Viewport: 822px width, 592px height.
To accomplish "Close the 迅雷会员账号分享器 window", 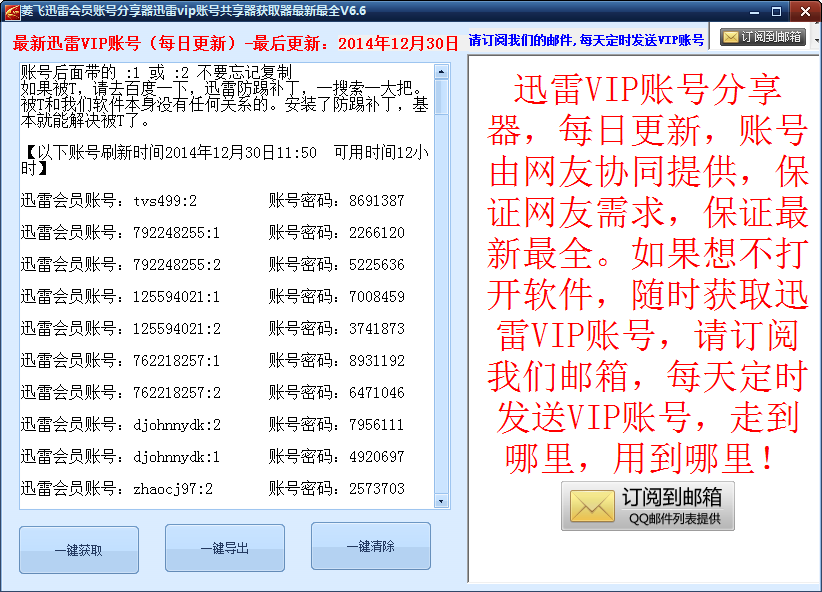I will (x=805, y=11).
